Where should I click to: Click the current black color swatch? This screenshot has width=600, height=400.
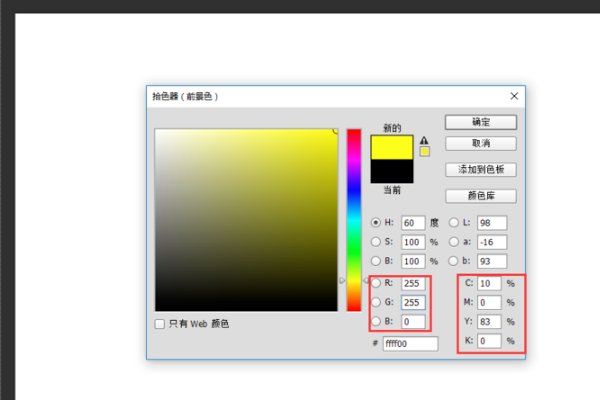(x=391, y=171)
